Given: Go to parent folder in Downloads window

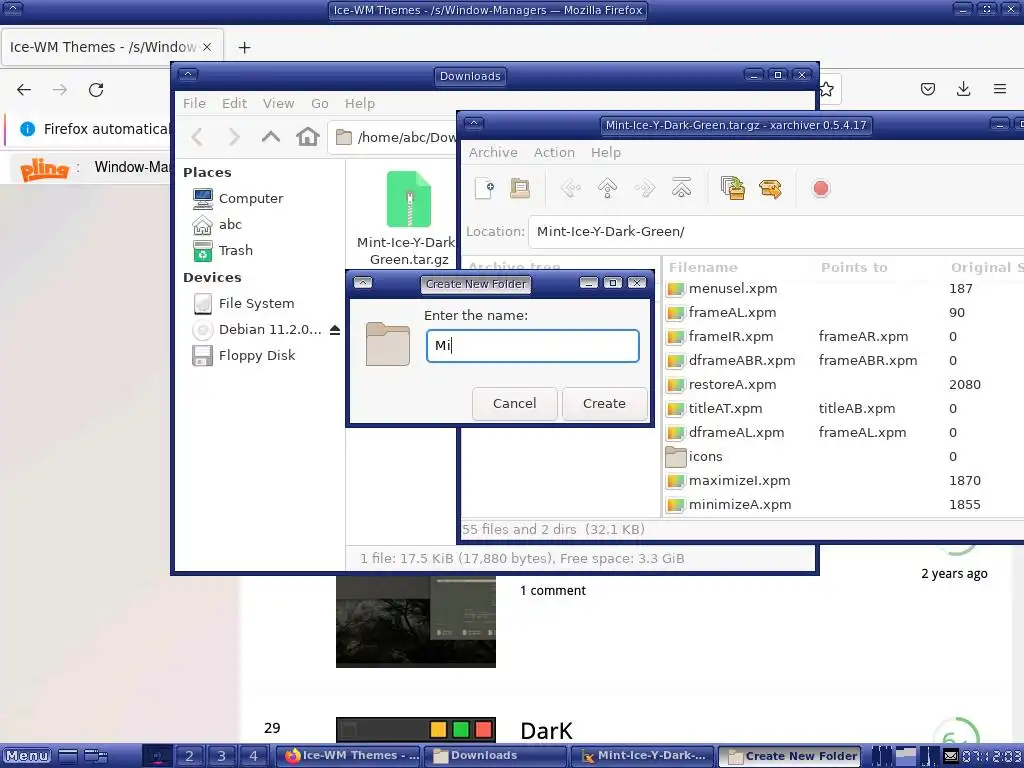Looking at the screenshot, I should 270,137.
